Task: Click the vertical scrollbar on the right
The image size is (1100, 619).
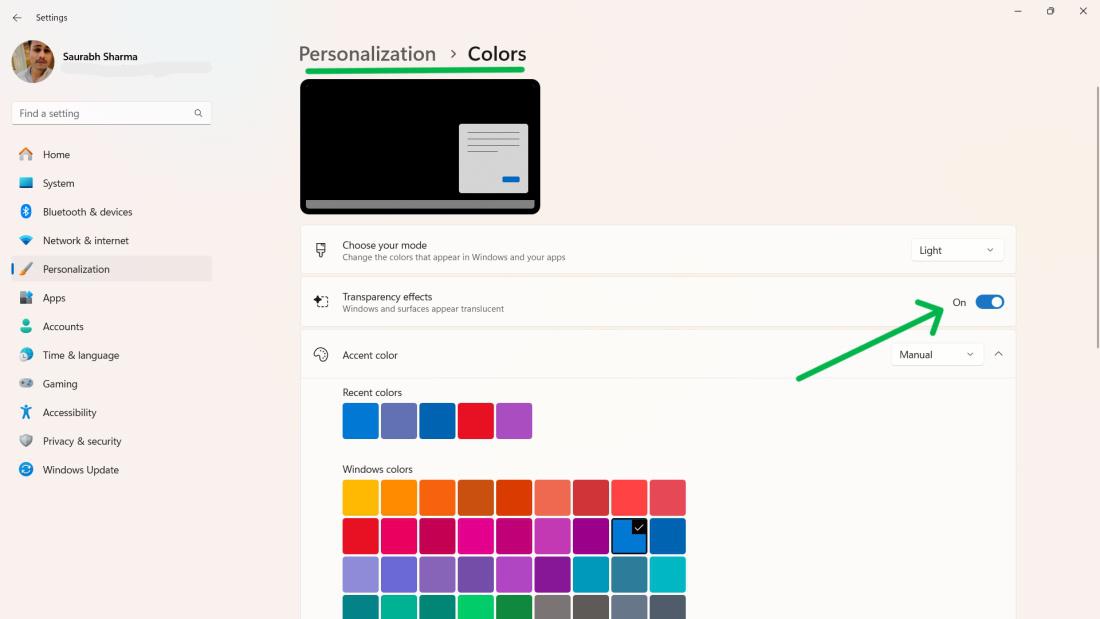Action: (1098, 218)
